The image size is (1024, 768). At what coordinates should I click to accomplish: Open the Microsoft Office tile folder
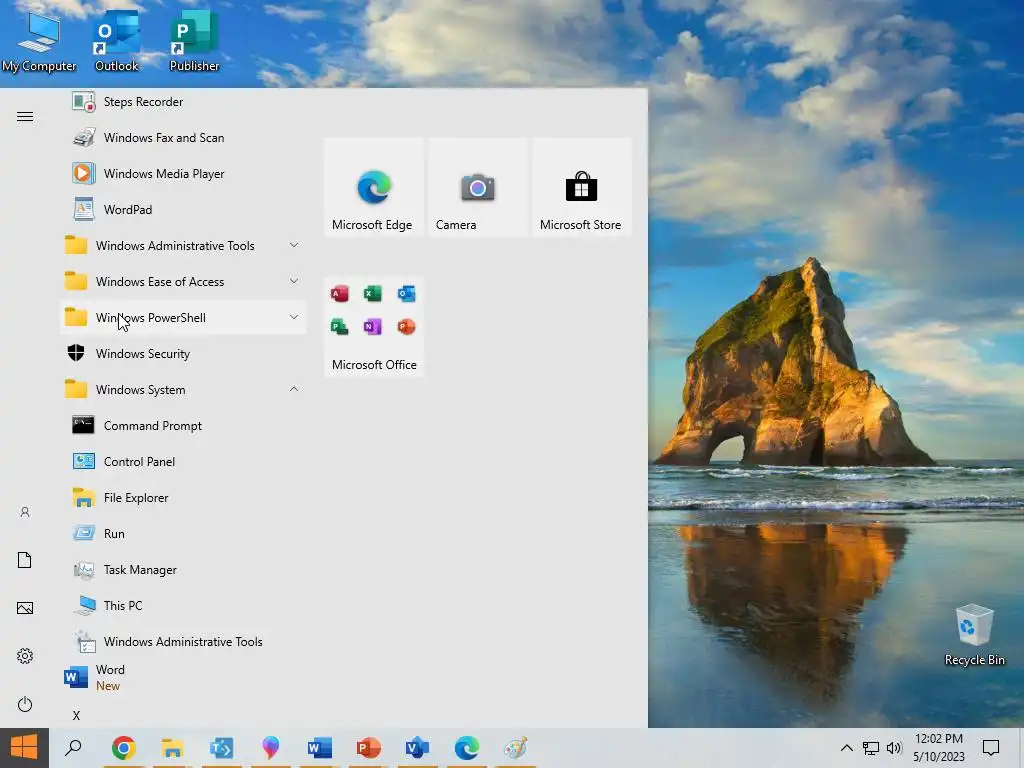[x=374, y=327]
